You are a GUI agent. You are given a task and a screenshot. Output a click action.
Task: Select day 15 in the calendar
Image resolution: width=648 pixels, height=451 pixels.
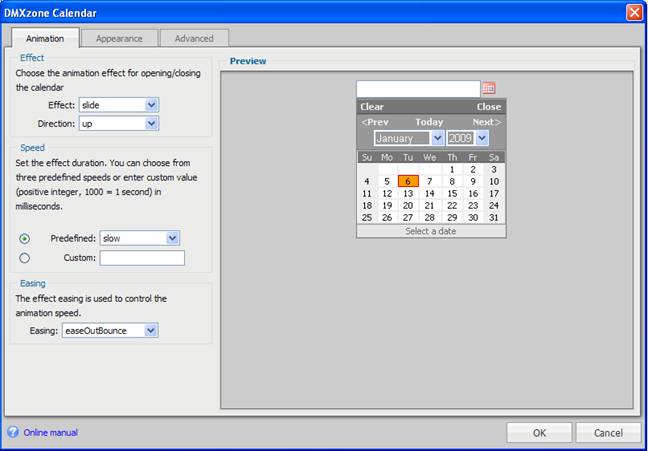pyautogui.click(x=452, y=193)
